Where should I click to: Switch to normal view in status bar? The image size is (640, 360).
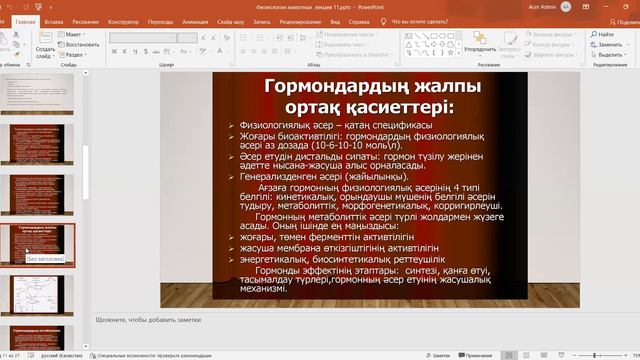(x=509, y=356)
